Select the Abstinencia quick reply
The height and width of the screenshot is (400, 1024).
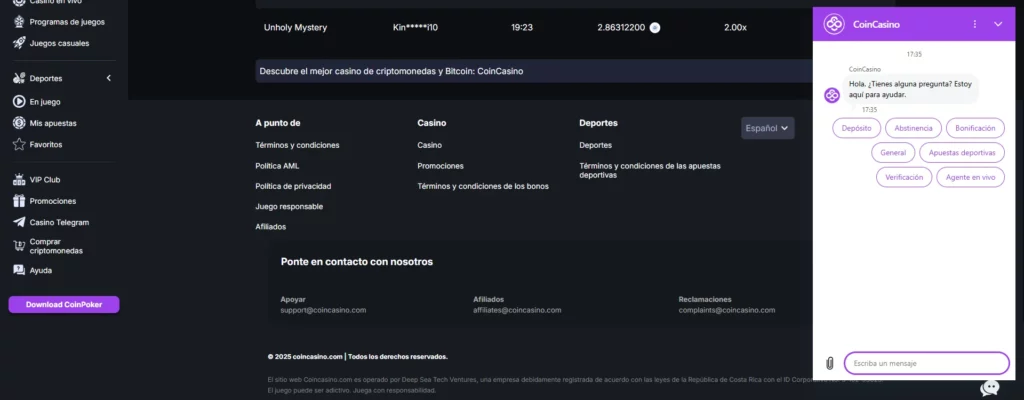913,128
